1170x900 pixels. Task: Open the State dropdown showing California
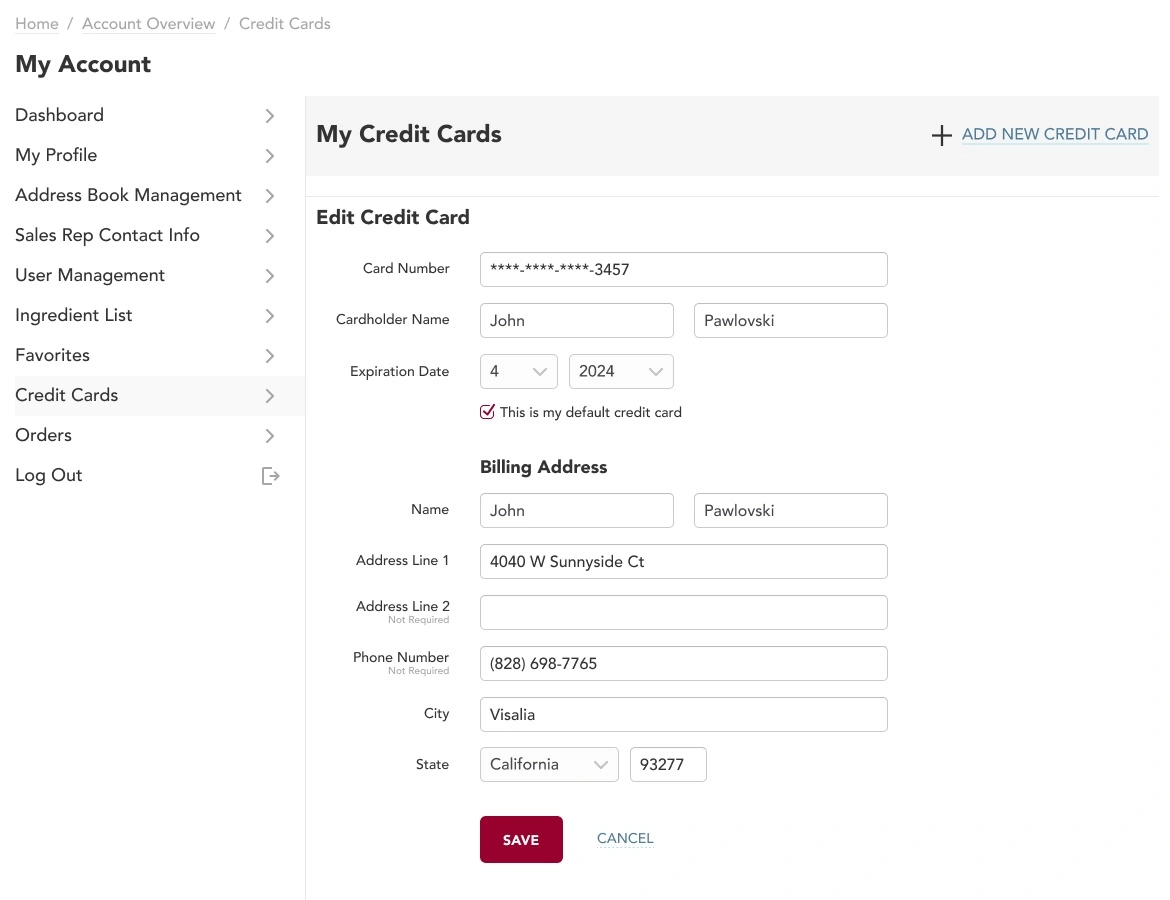point(549,765)
